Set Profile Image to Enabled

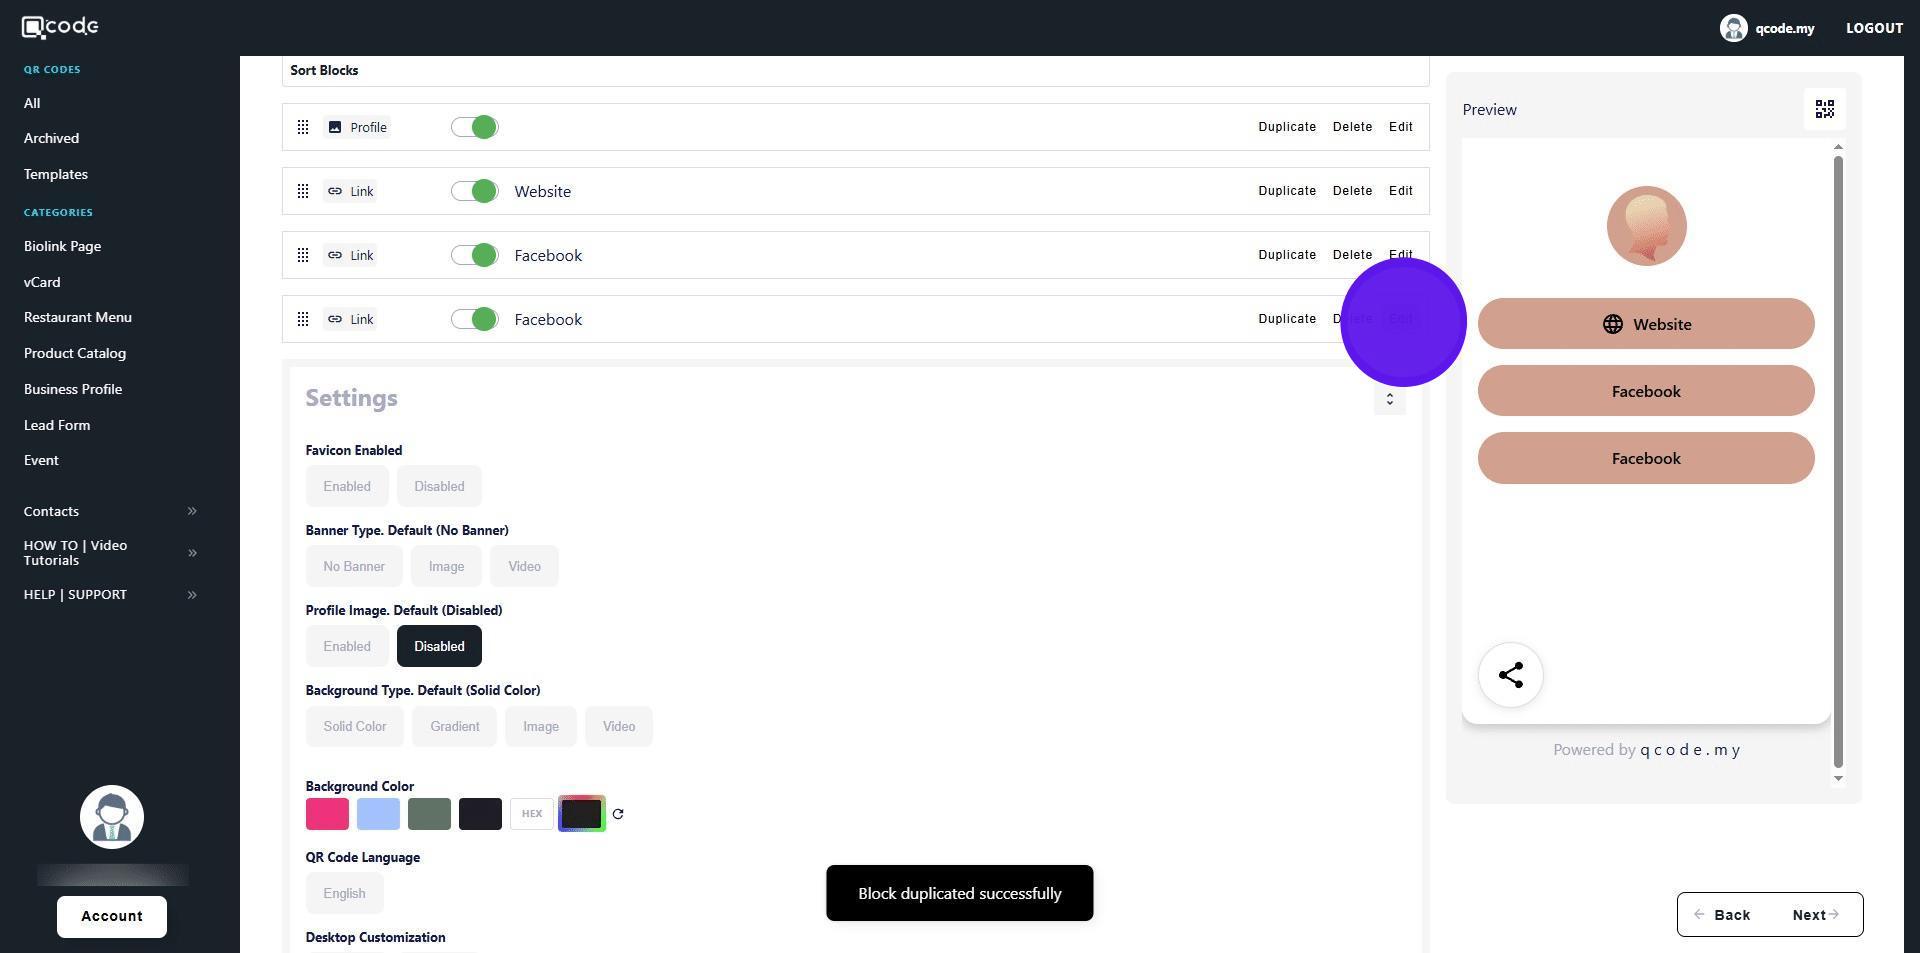(347, 646)
